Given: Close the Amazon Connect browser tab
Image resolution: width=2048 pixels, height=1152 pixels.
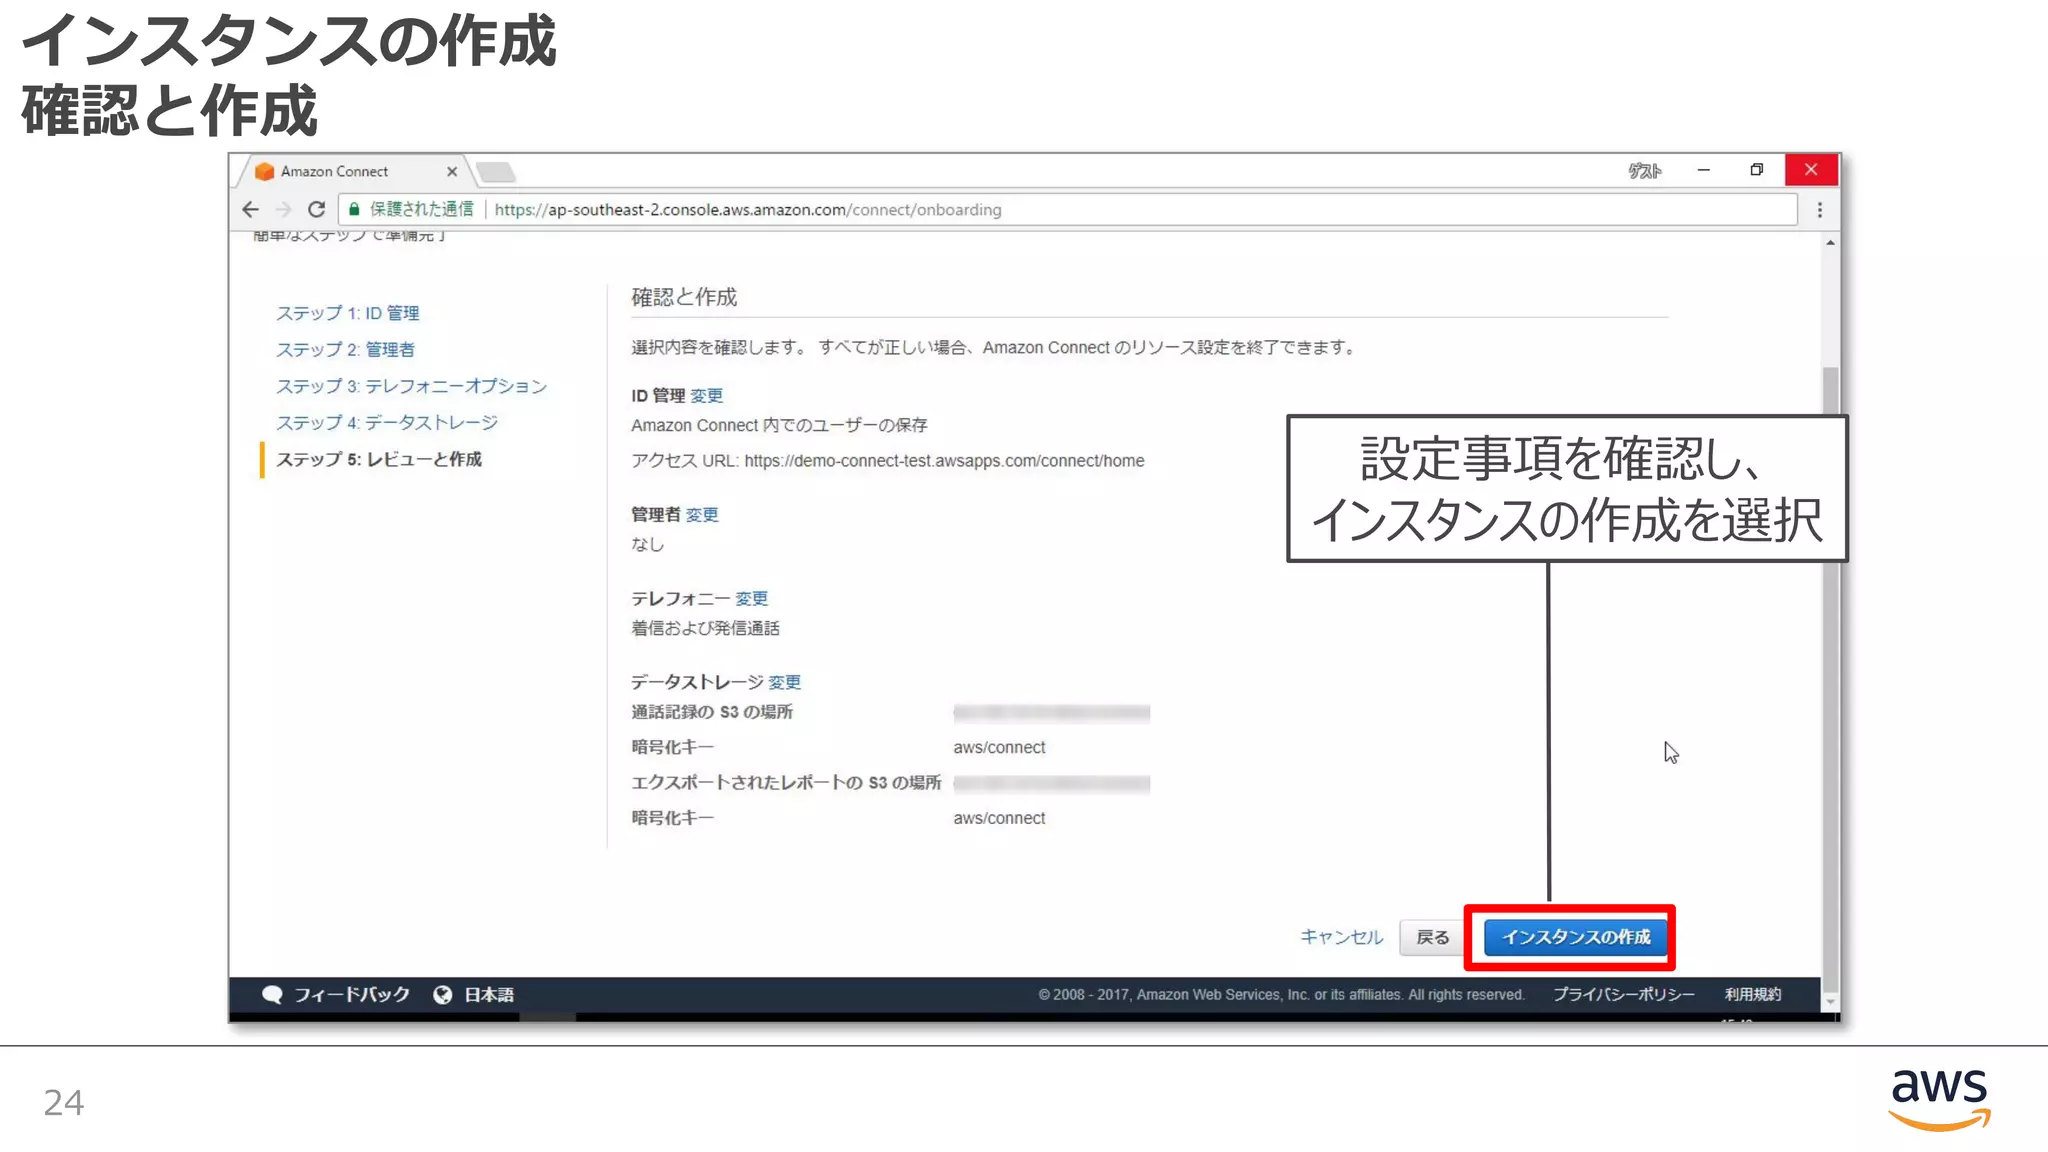Looking at the screenshot, I should pyautogui.click(x=451, y=171).
